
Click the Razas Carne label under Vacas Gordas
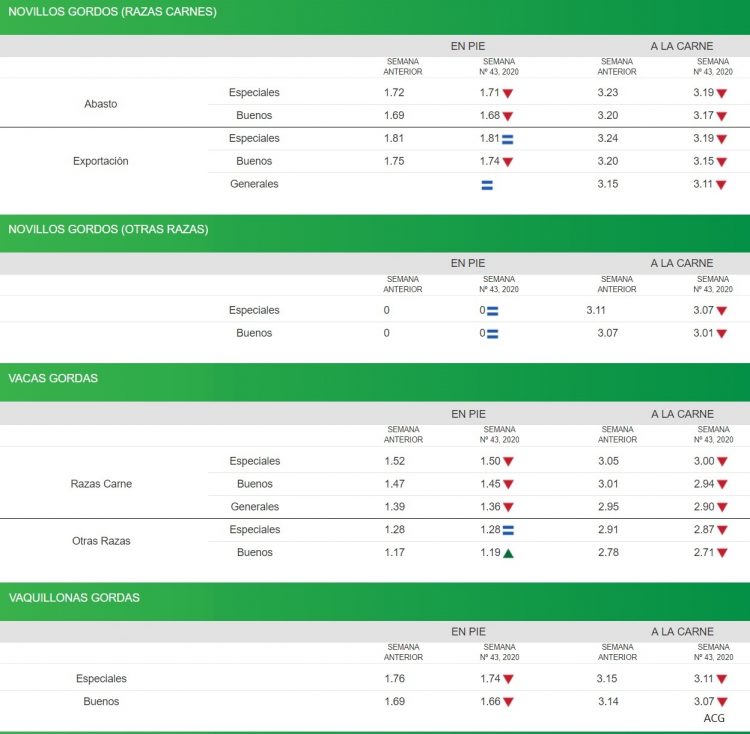[x=101, y=484]
